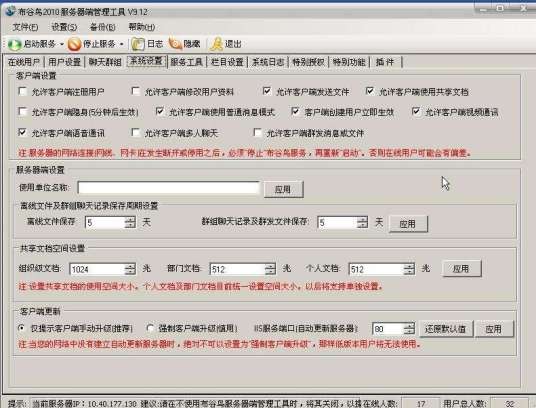This screenshot has height=408, width=536.
Task: Expand the 启动服务 dropdown arrow
Action: pos(62,44)
